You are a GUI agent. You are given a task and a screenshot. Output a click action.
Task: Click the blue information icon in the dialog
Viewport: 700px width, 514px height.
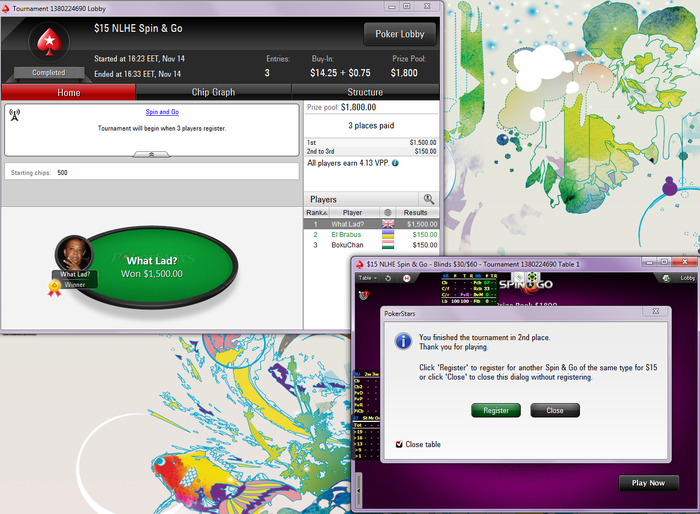404,341
